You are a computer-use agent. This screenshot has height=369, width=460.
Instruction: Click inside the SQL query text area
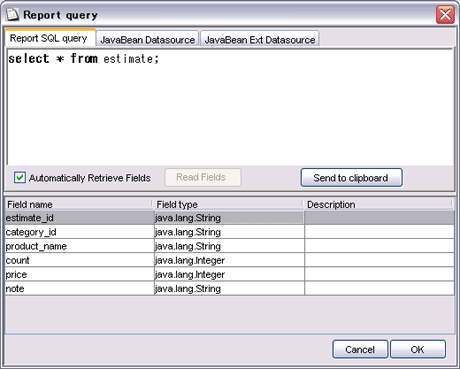coord(230,107)
